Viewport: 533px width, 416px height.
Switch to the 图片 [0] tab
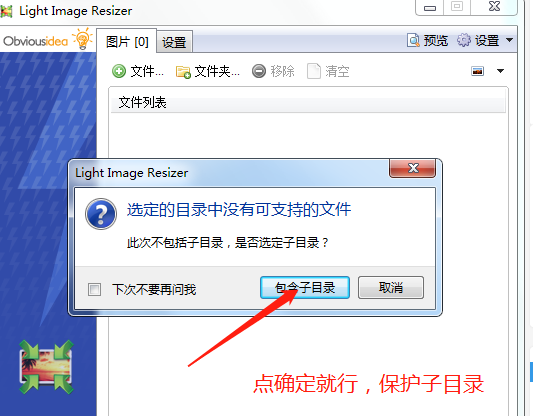coord(127,42)
